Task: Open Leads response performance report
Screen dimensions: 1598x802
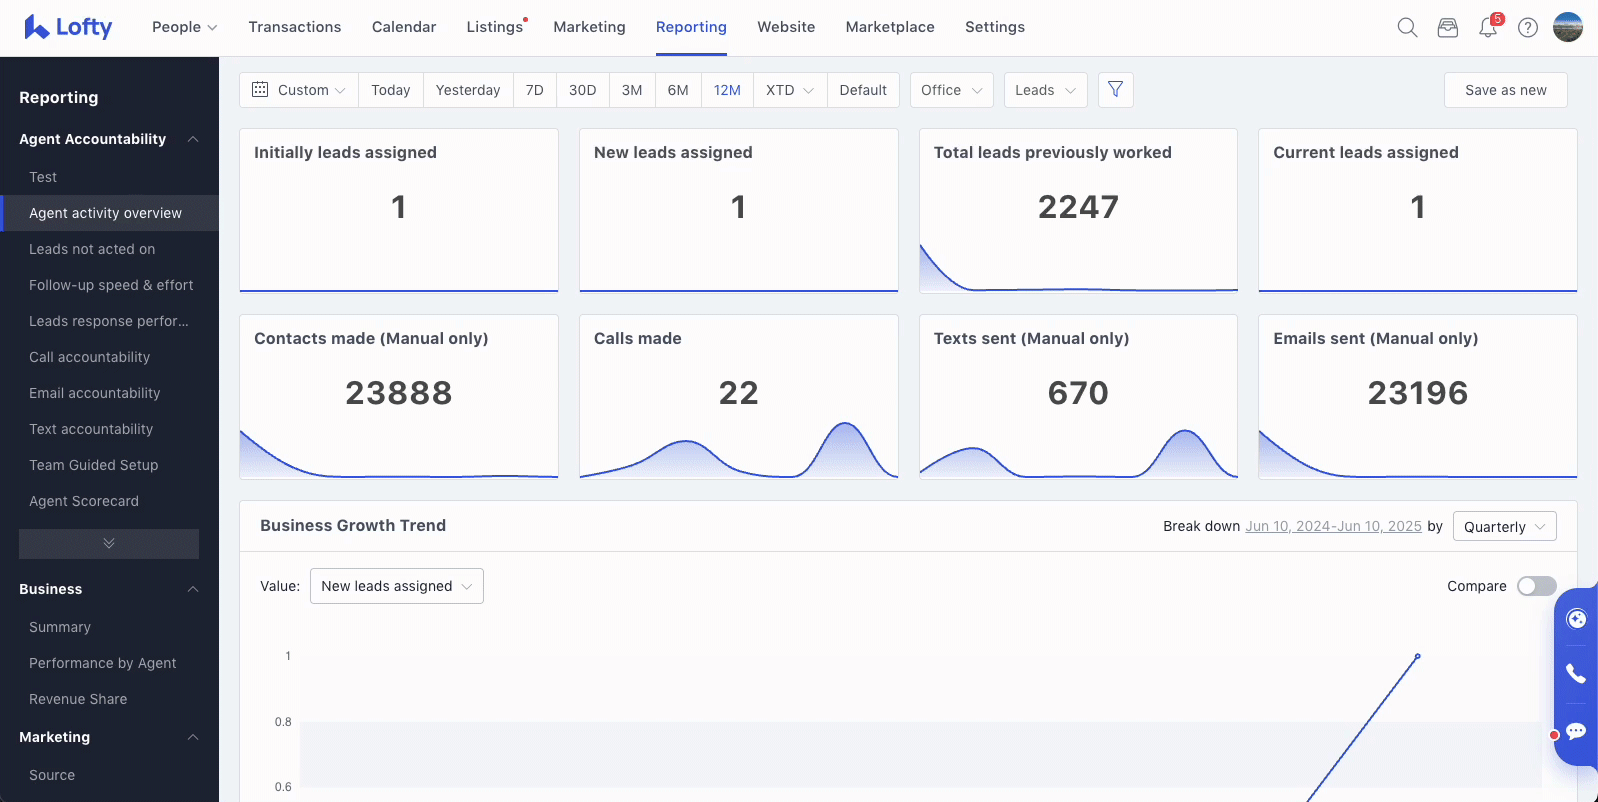Action: tap(109, 321)
